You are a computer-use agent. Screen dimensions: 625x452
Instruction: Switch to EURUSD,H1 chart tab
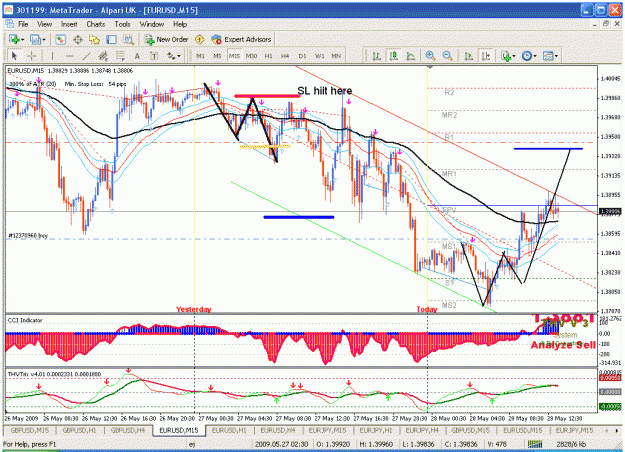point(229,430)
